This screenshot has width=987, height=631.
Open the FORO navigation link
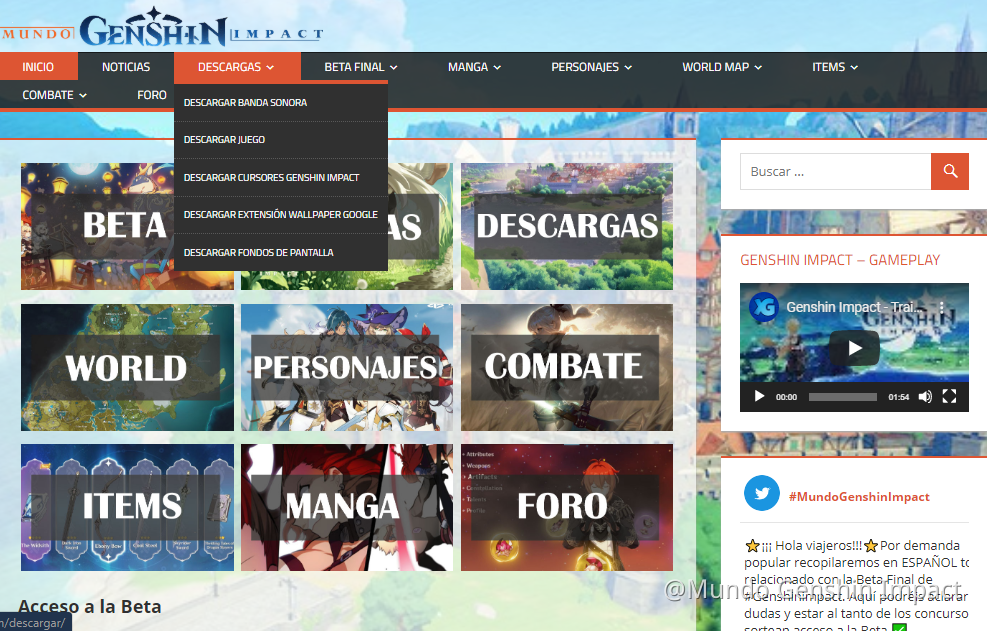point(152,94)
